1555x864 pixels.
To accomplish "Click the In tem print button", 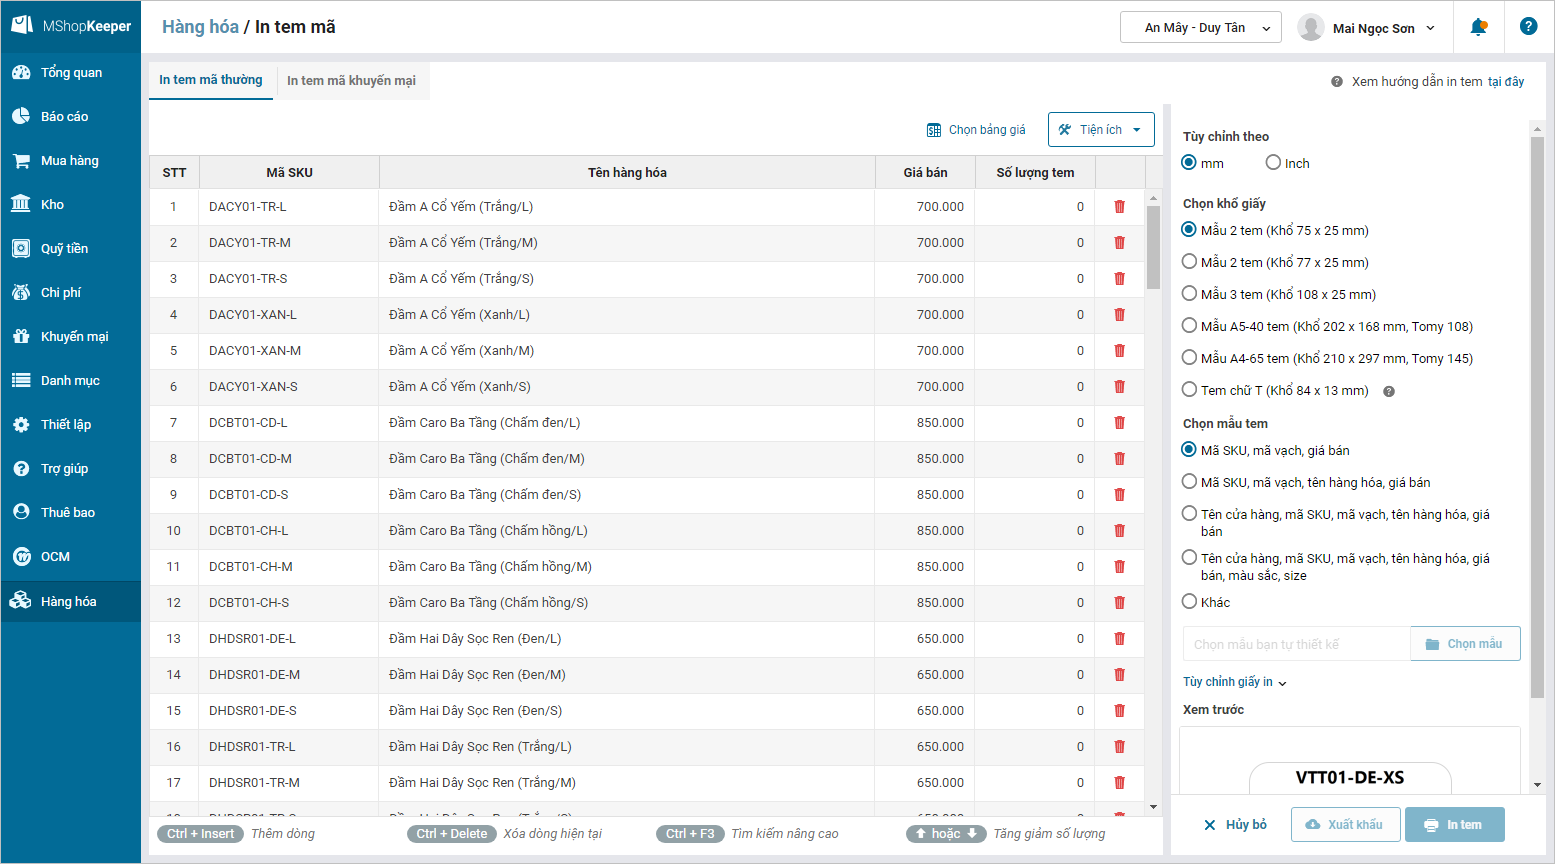I will point(1454,825).
